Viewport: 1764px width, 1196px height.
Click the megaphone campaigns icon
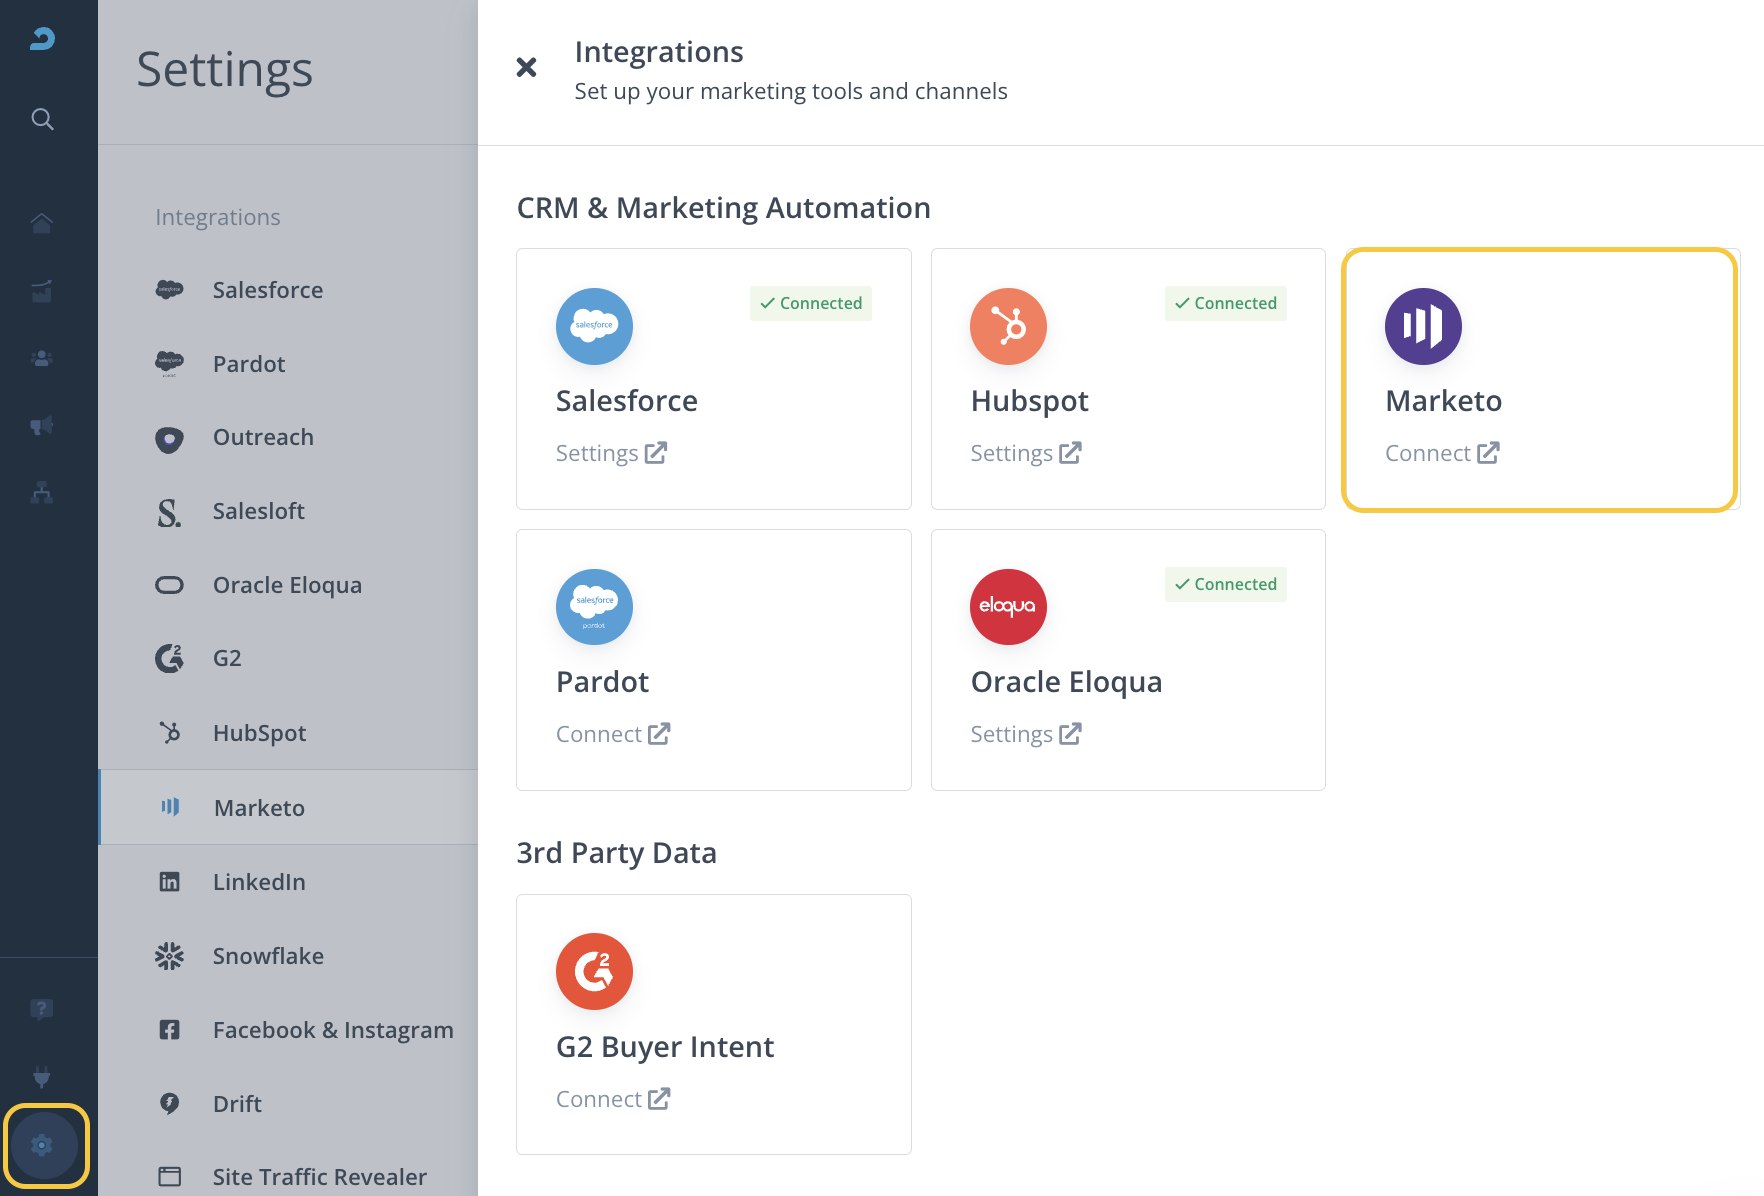coord(42,426)
